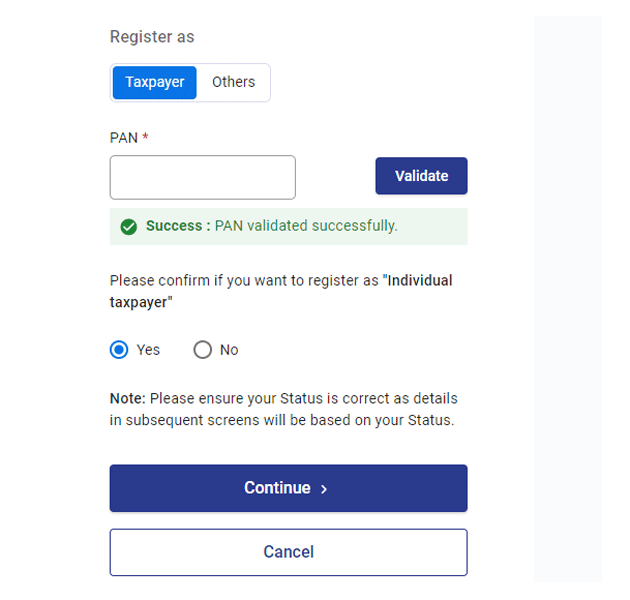Click the chevron arrow beside Continue
This screenshot has height=600, width=630.
(x=324, y=489)
